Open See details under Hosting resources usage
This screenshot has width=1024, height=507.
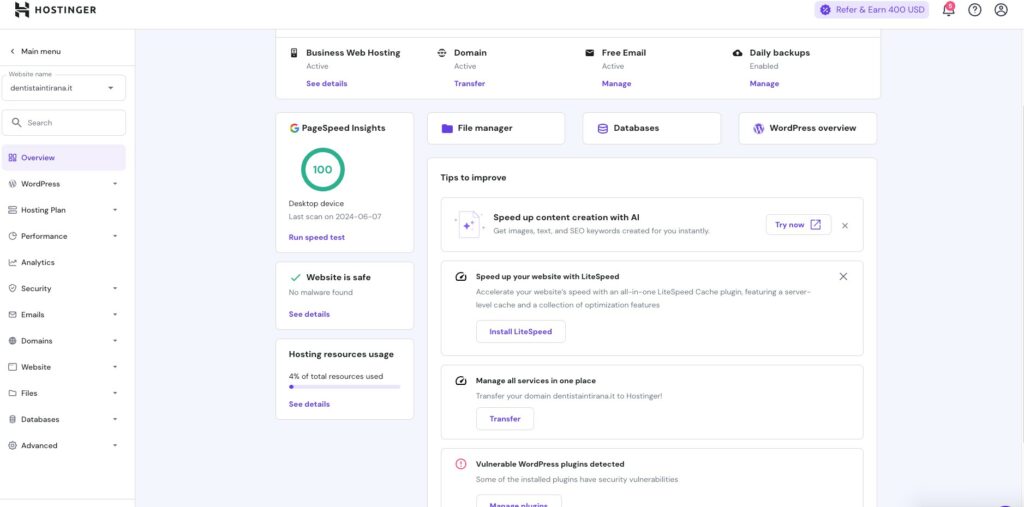(x=309, y=404)
